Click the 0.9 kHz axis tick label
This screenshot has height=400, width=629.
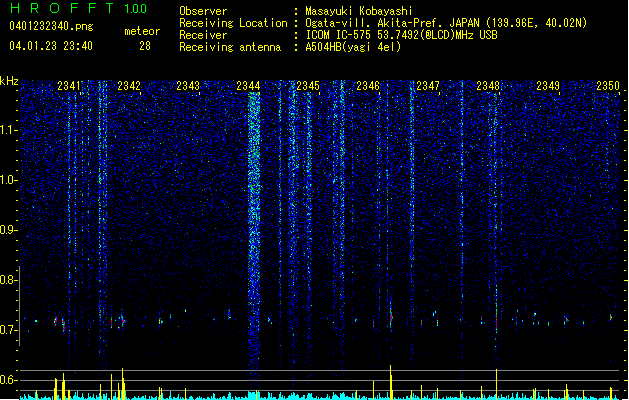8,230
